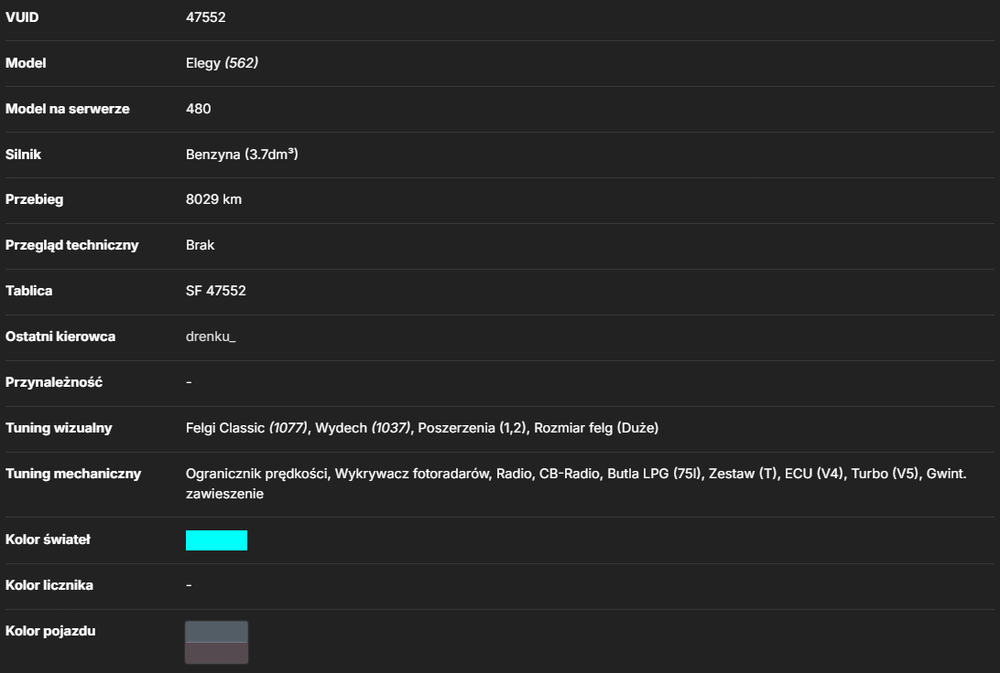Click the Tuning wizualny label
The height and width of the screenshot is (673, 1000).
point(59,428)
